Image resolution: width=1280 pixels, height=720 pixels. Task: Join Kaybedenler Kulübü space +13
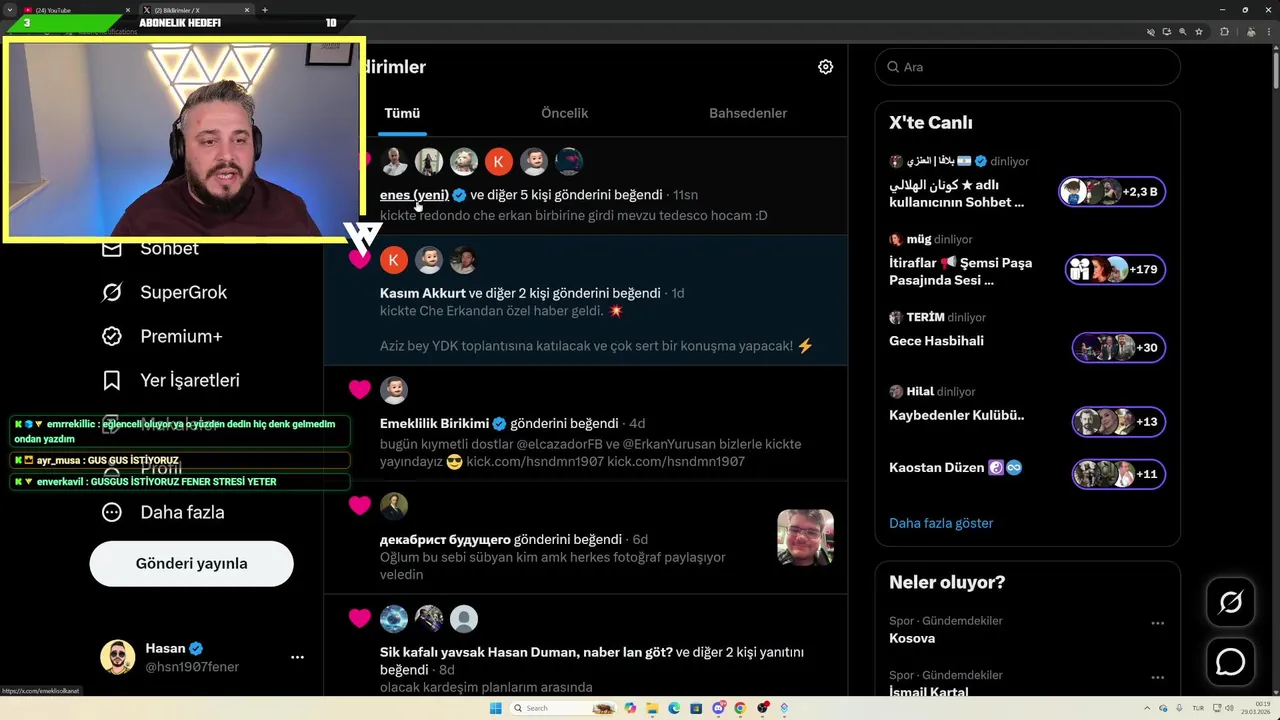coord(1119,421)
